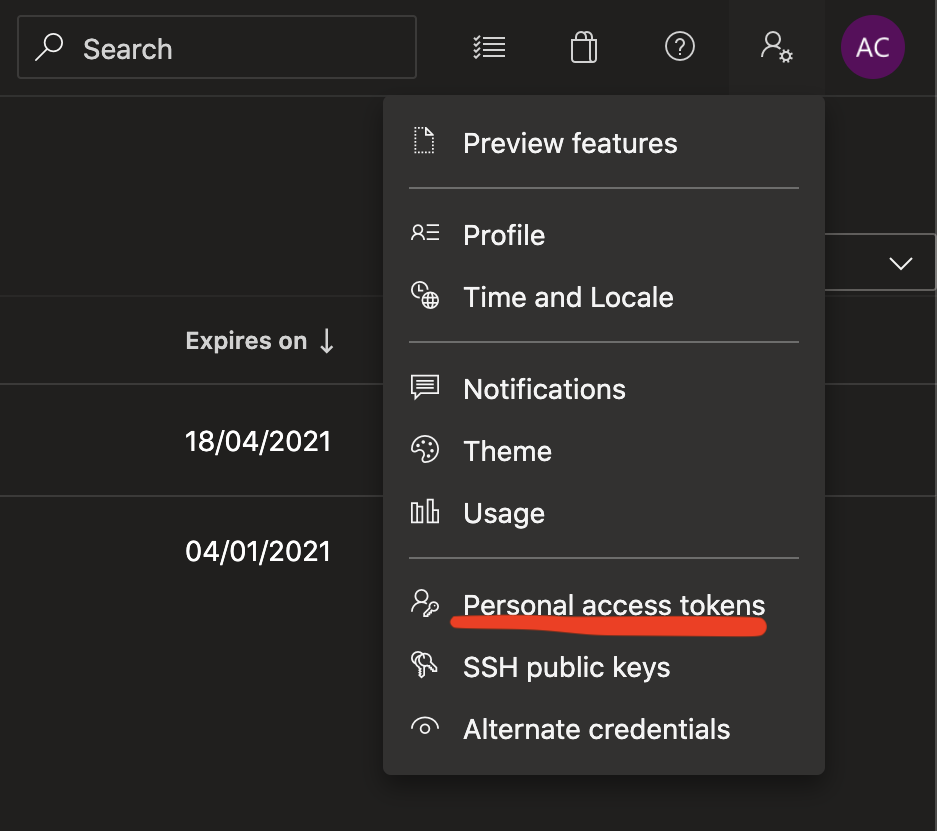
Task: Click the SSH public keys key icon
Action: pyautogui.click(x=424, y=664)
